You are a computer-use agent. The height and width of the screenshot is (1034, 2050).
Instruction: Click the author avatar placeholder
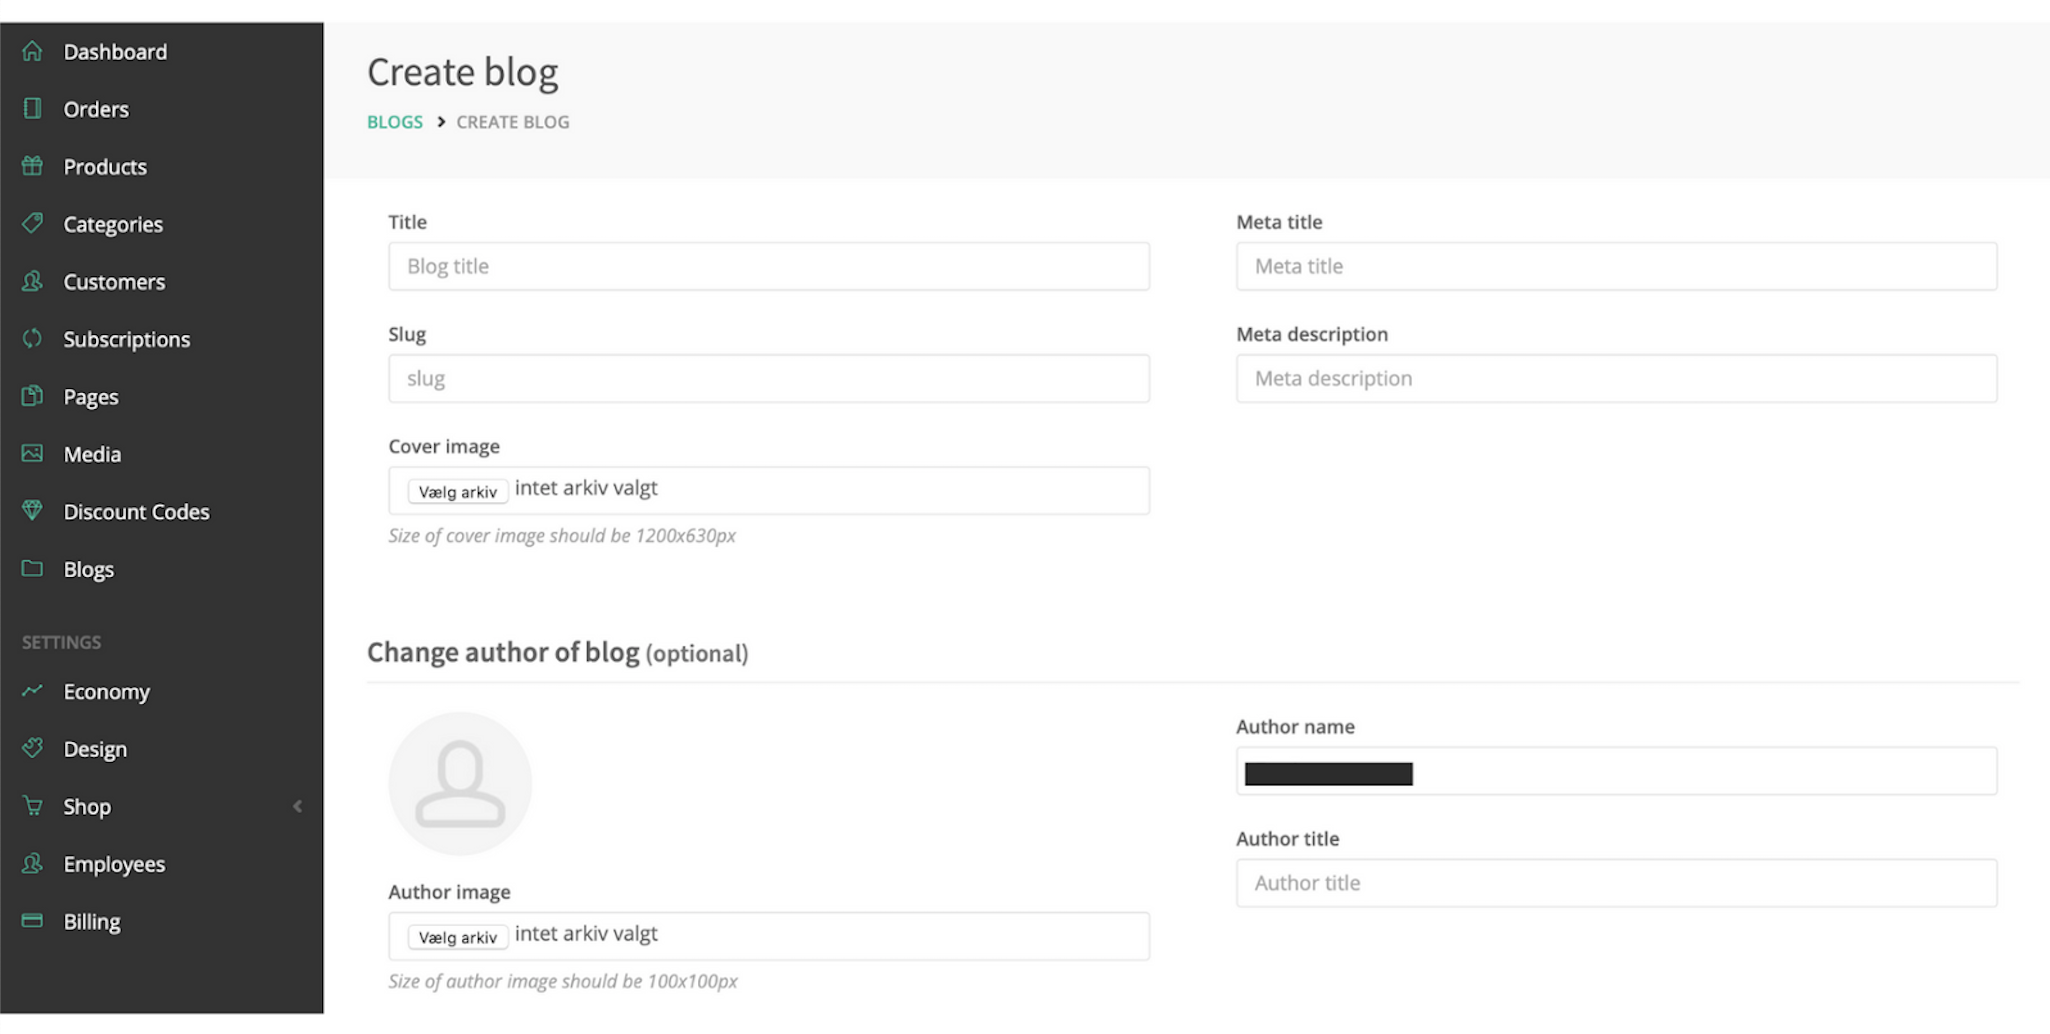[x=460, y=784]
